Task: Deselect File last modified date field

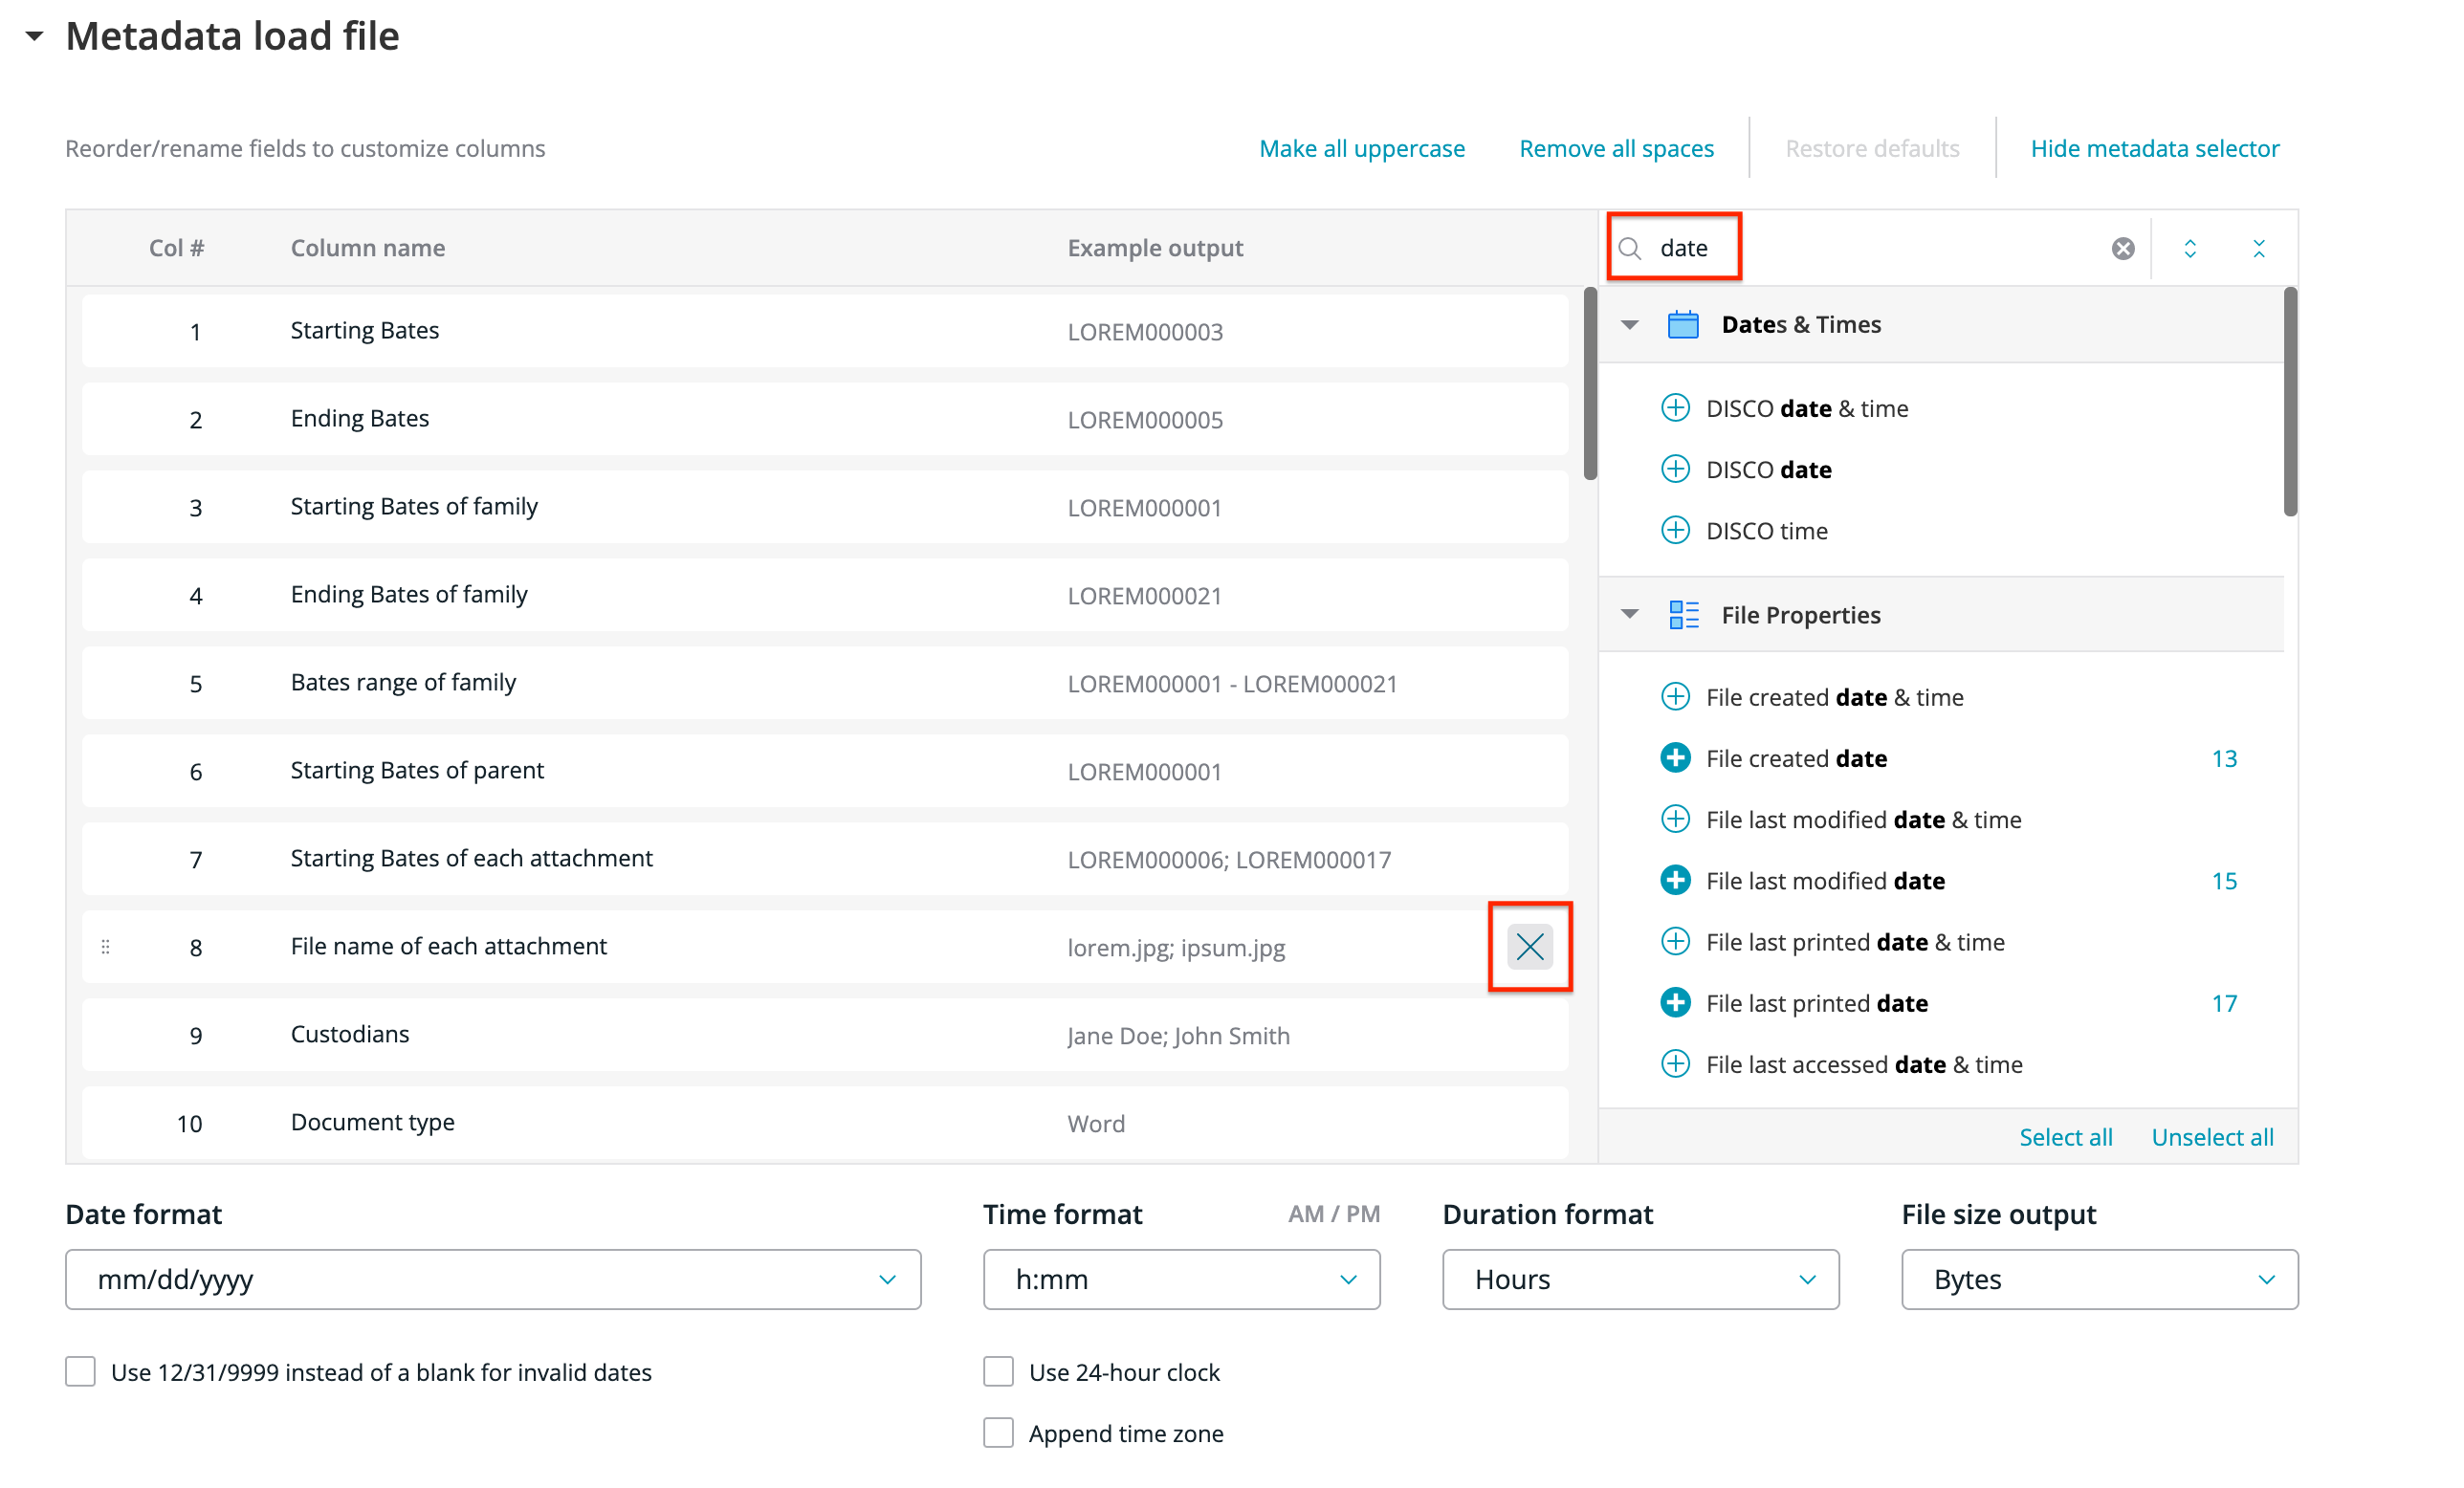Action: coord(1675,880)
